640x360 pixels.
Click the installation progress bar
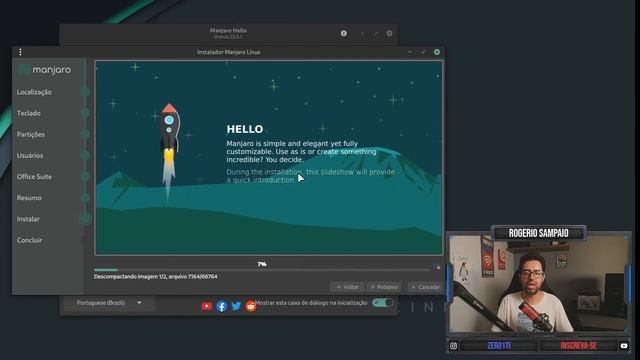262,270
